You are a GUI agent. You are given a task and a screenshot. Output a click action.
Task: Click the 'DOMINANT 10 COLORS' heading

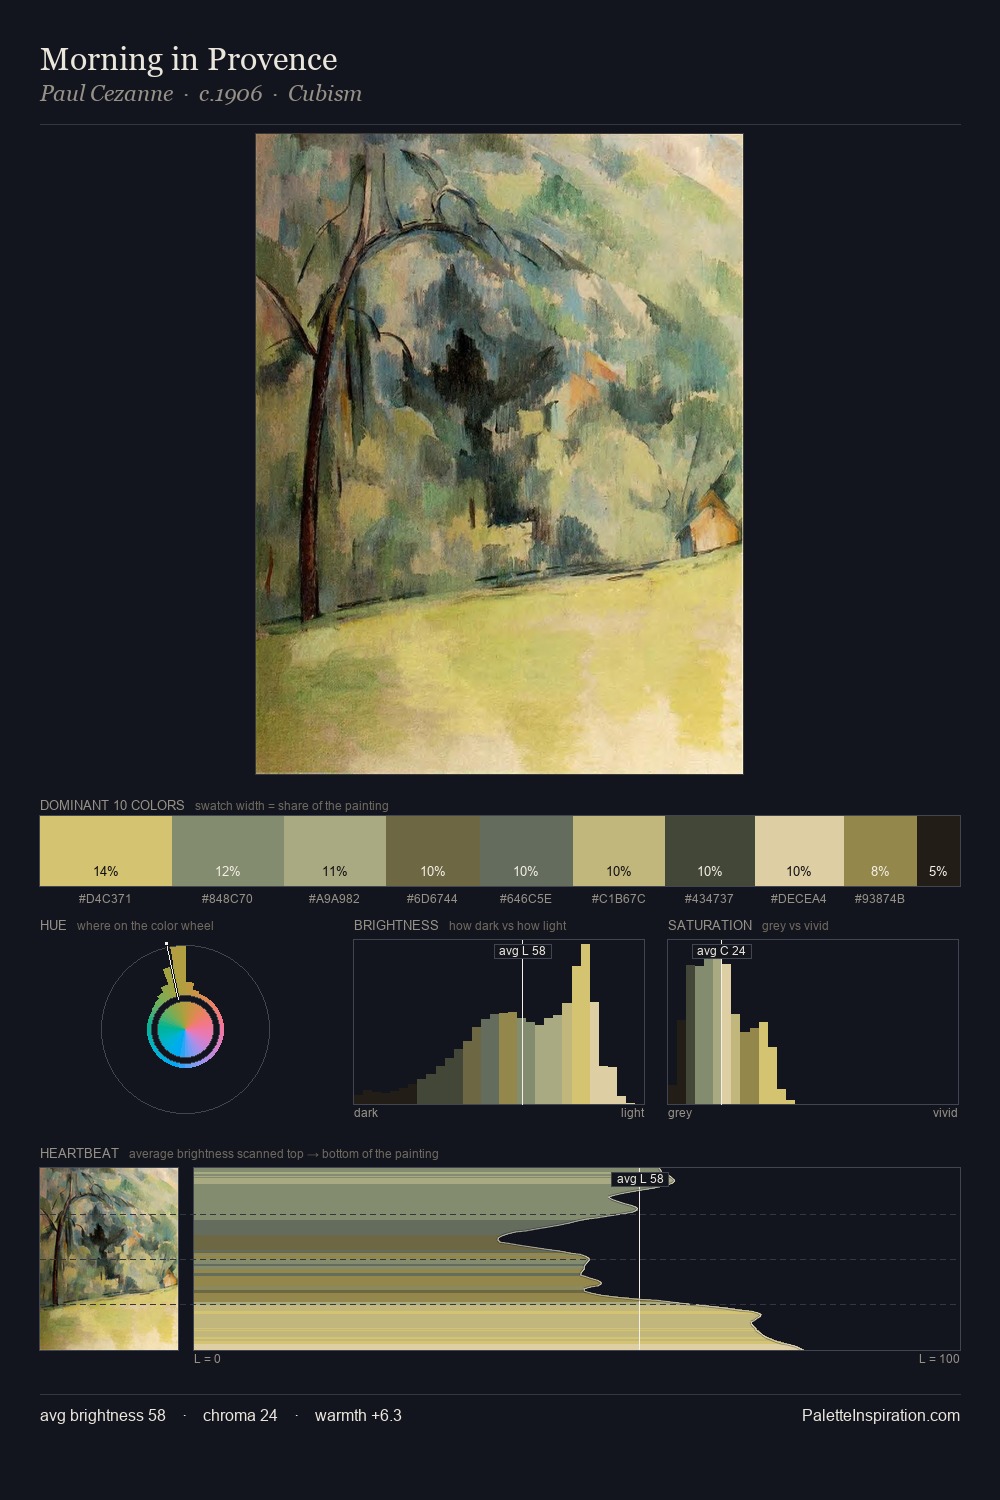(112, 805)
